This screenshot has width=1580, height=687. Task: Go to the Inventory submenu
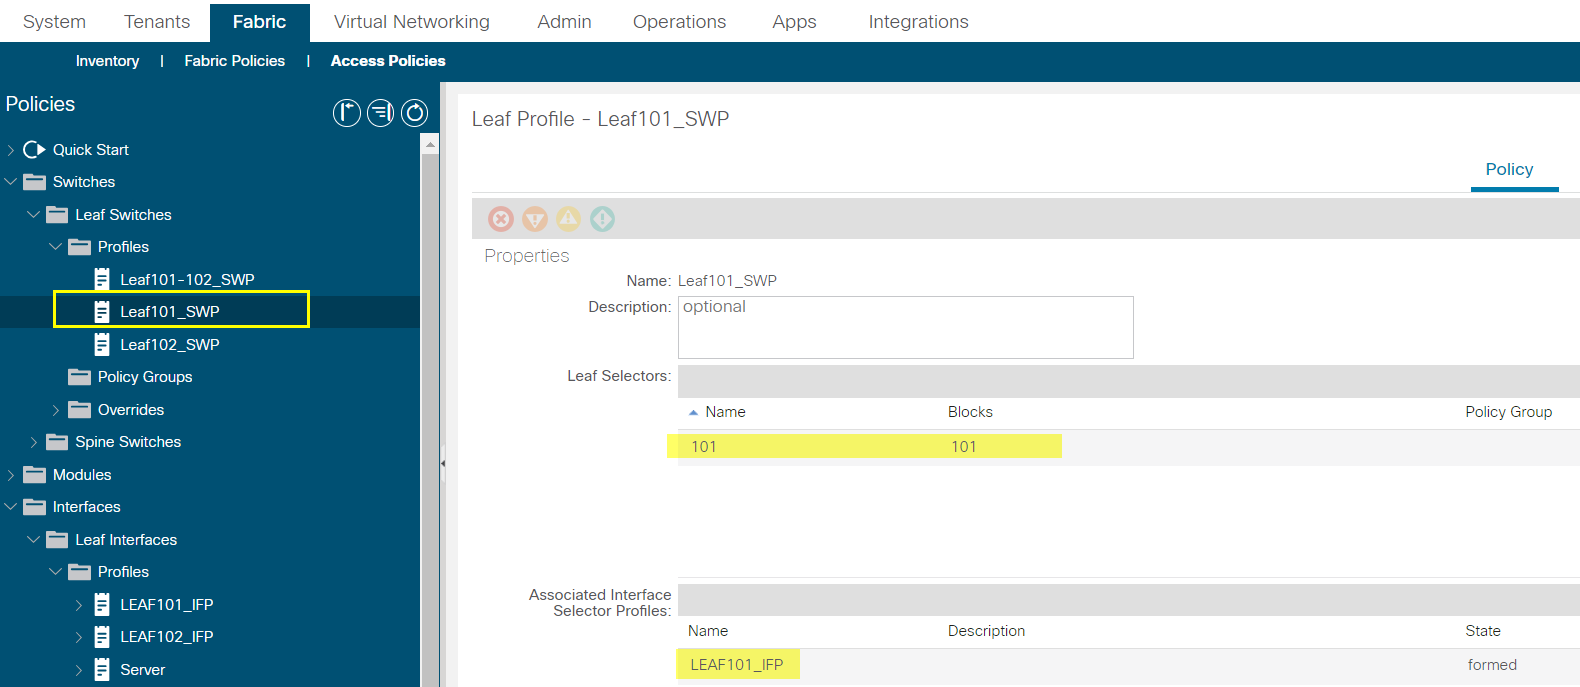click(x=107, y=61)
